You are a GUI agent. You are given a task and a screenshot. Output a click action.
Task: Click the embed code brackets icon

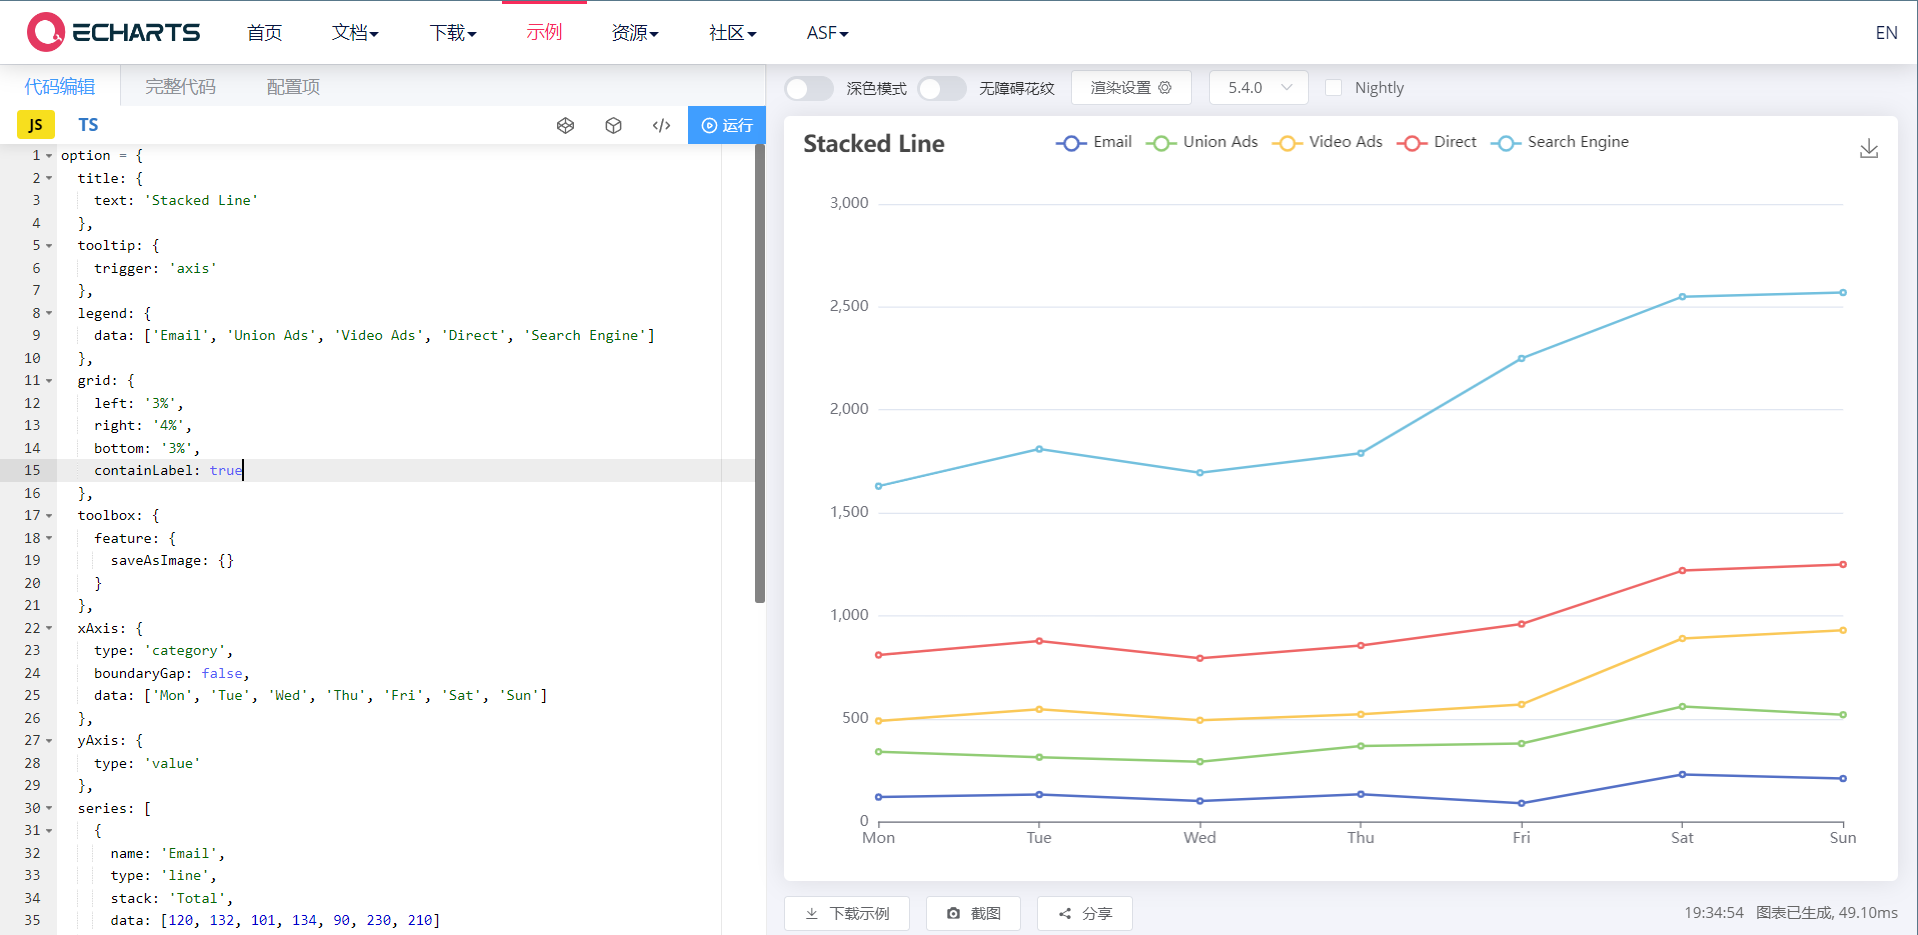tap(661, 125)
